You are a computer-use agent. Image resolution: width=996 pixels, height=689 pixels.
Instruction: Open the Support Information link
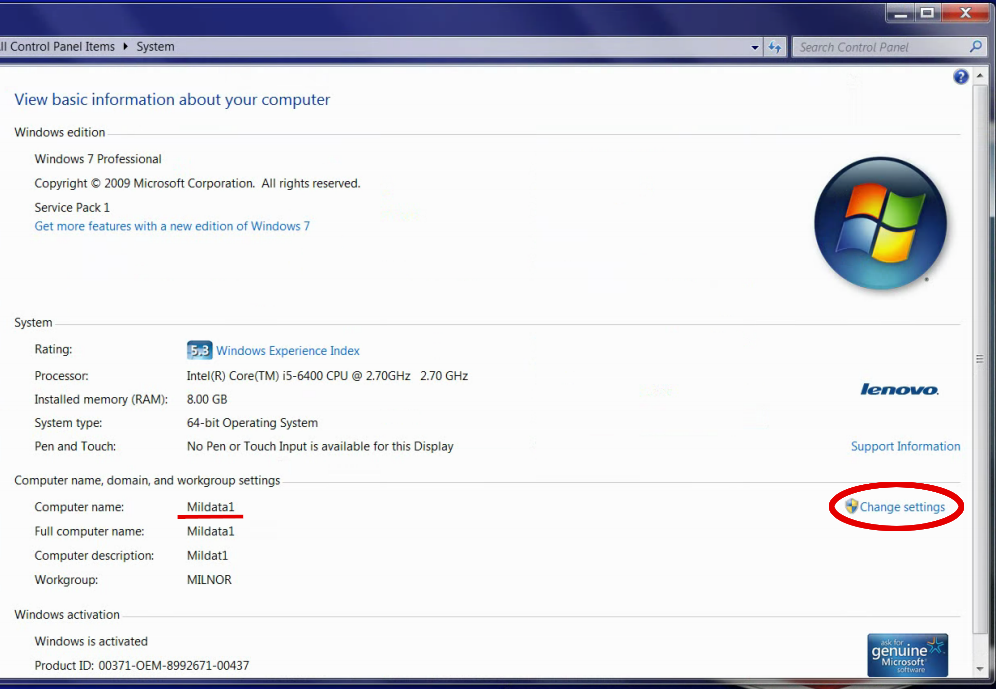tap(905, 446)
